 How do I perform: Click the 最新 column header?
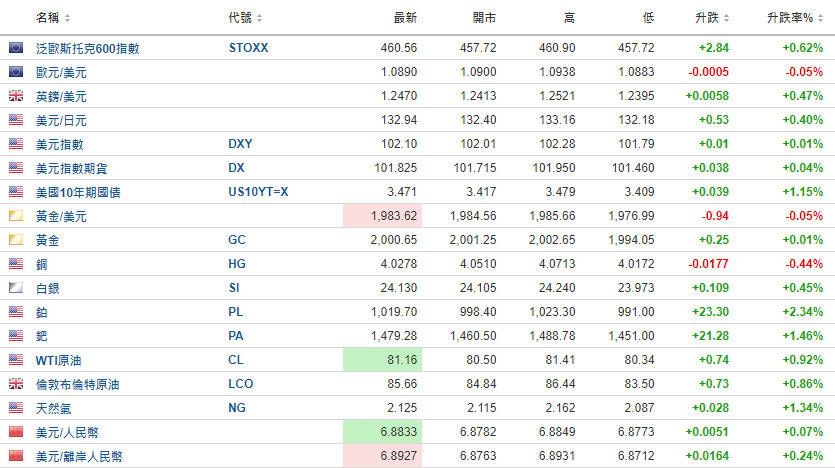(x=405, y=18)
